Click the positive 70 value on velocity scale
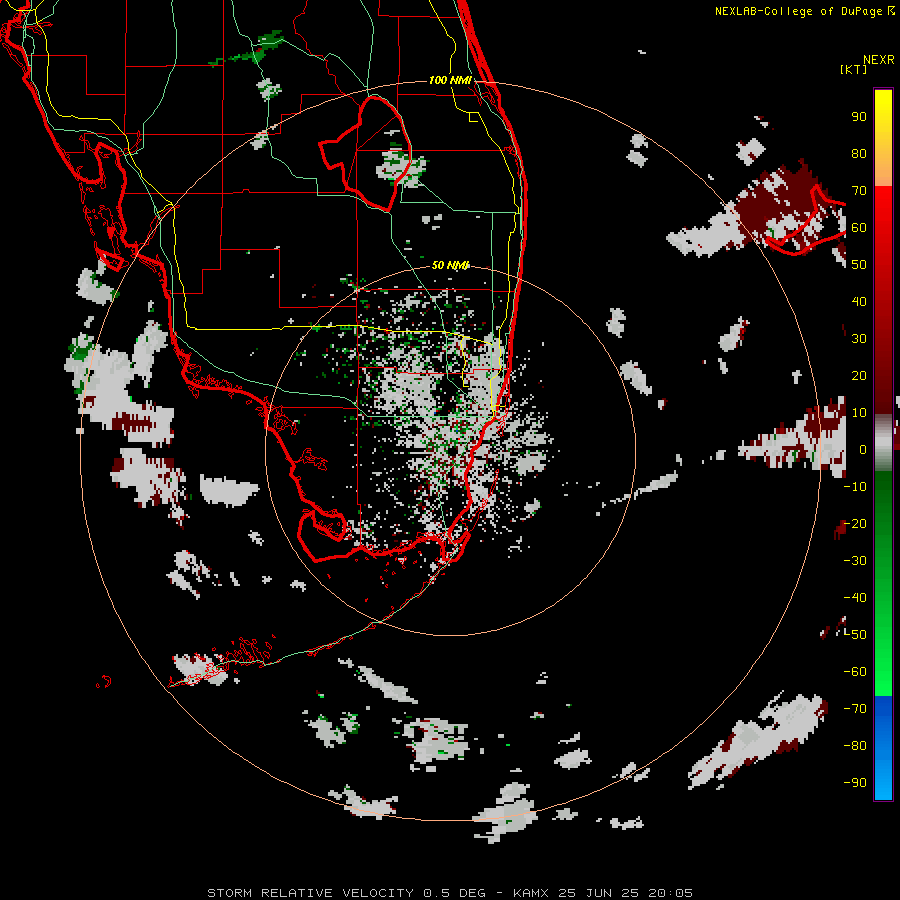 coord(859,191)
